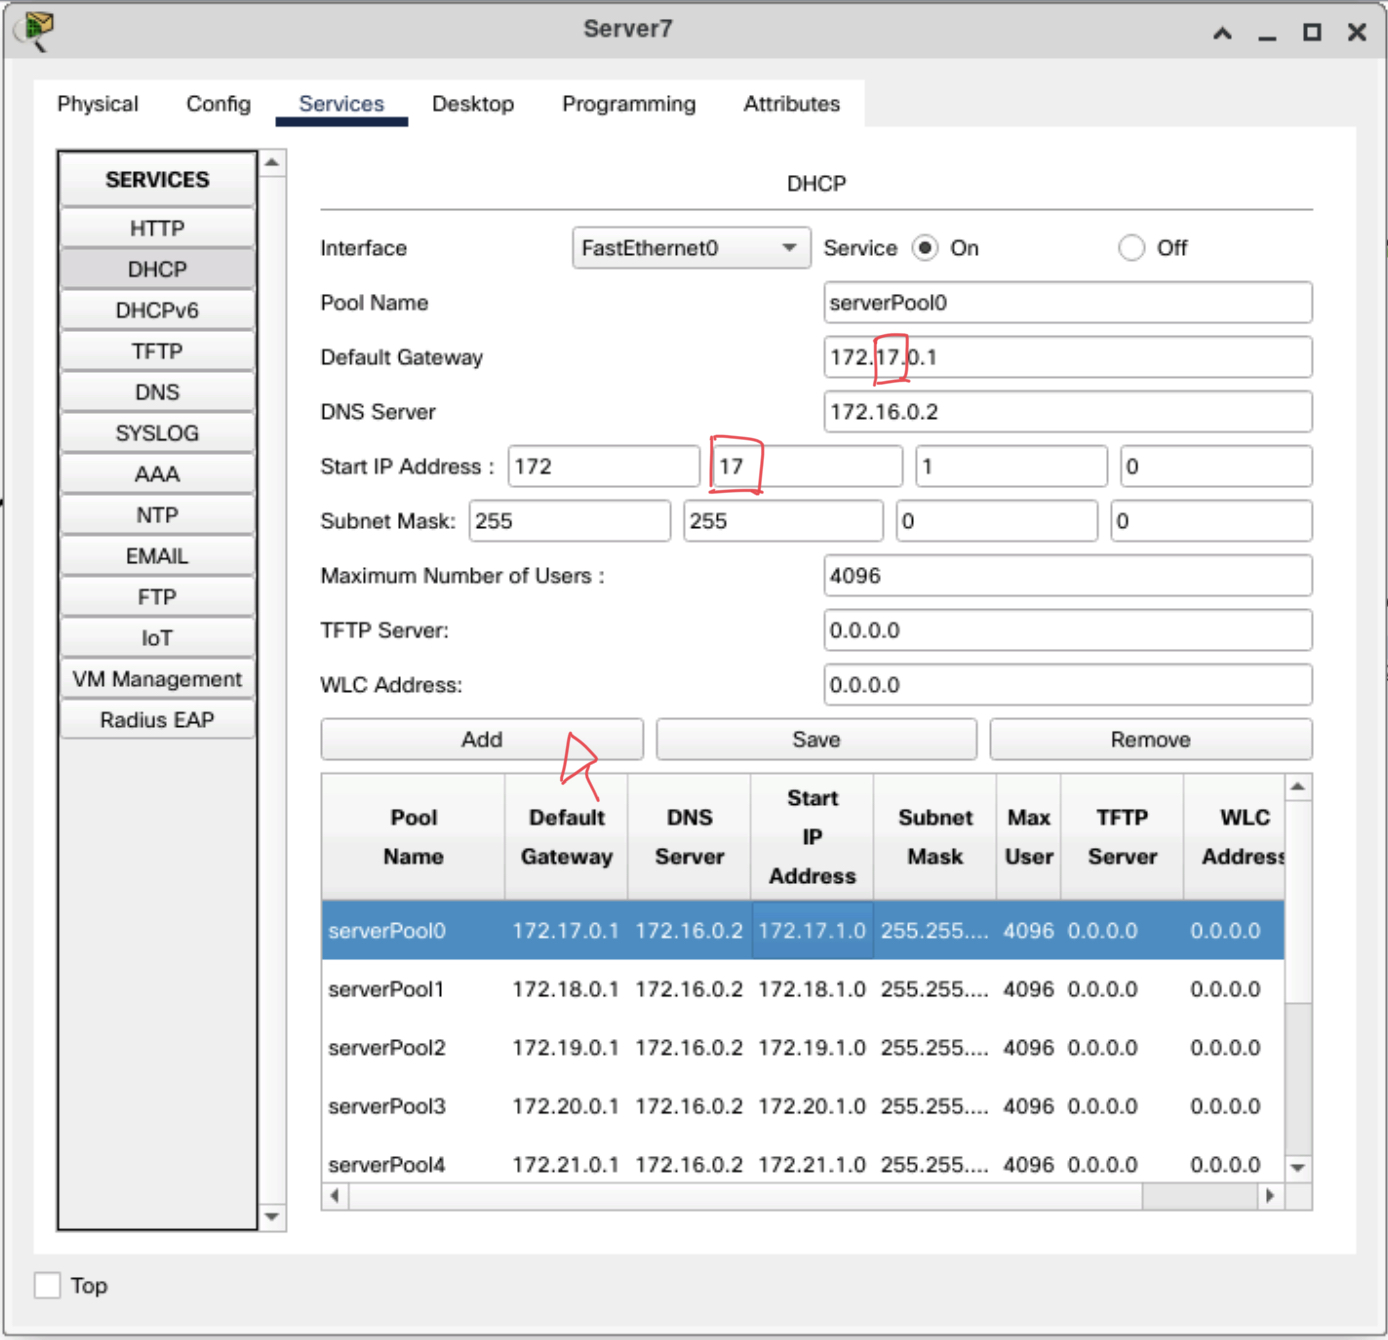Image resolution: width=1388 pixels, height=1340 pixels.
Task: Select the DNS service in sidebar
Action: tap(157, 392)
